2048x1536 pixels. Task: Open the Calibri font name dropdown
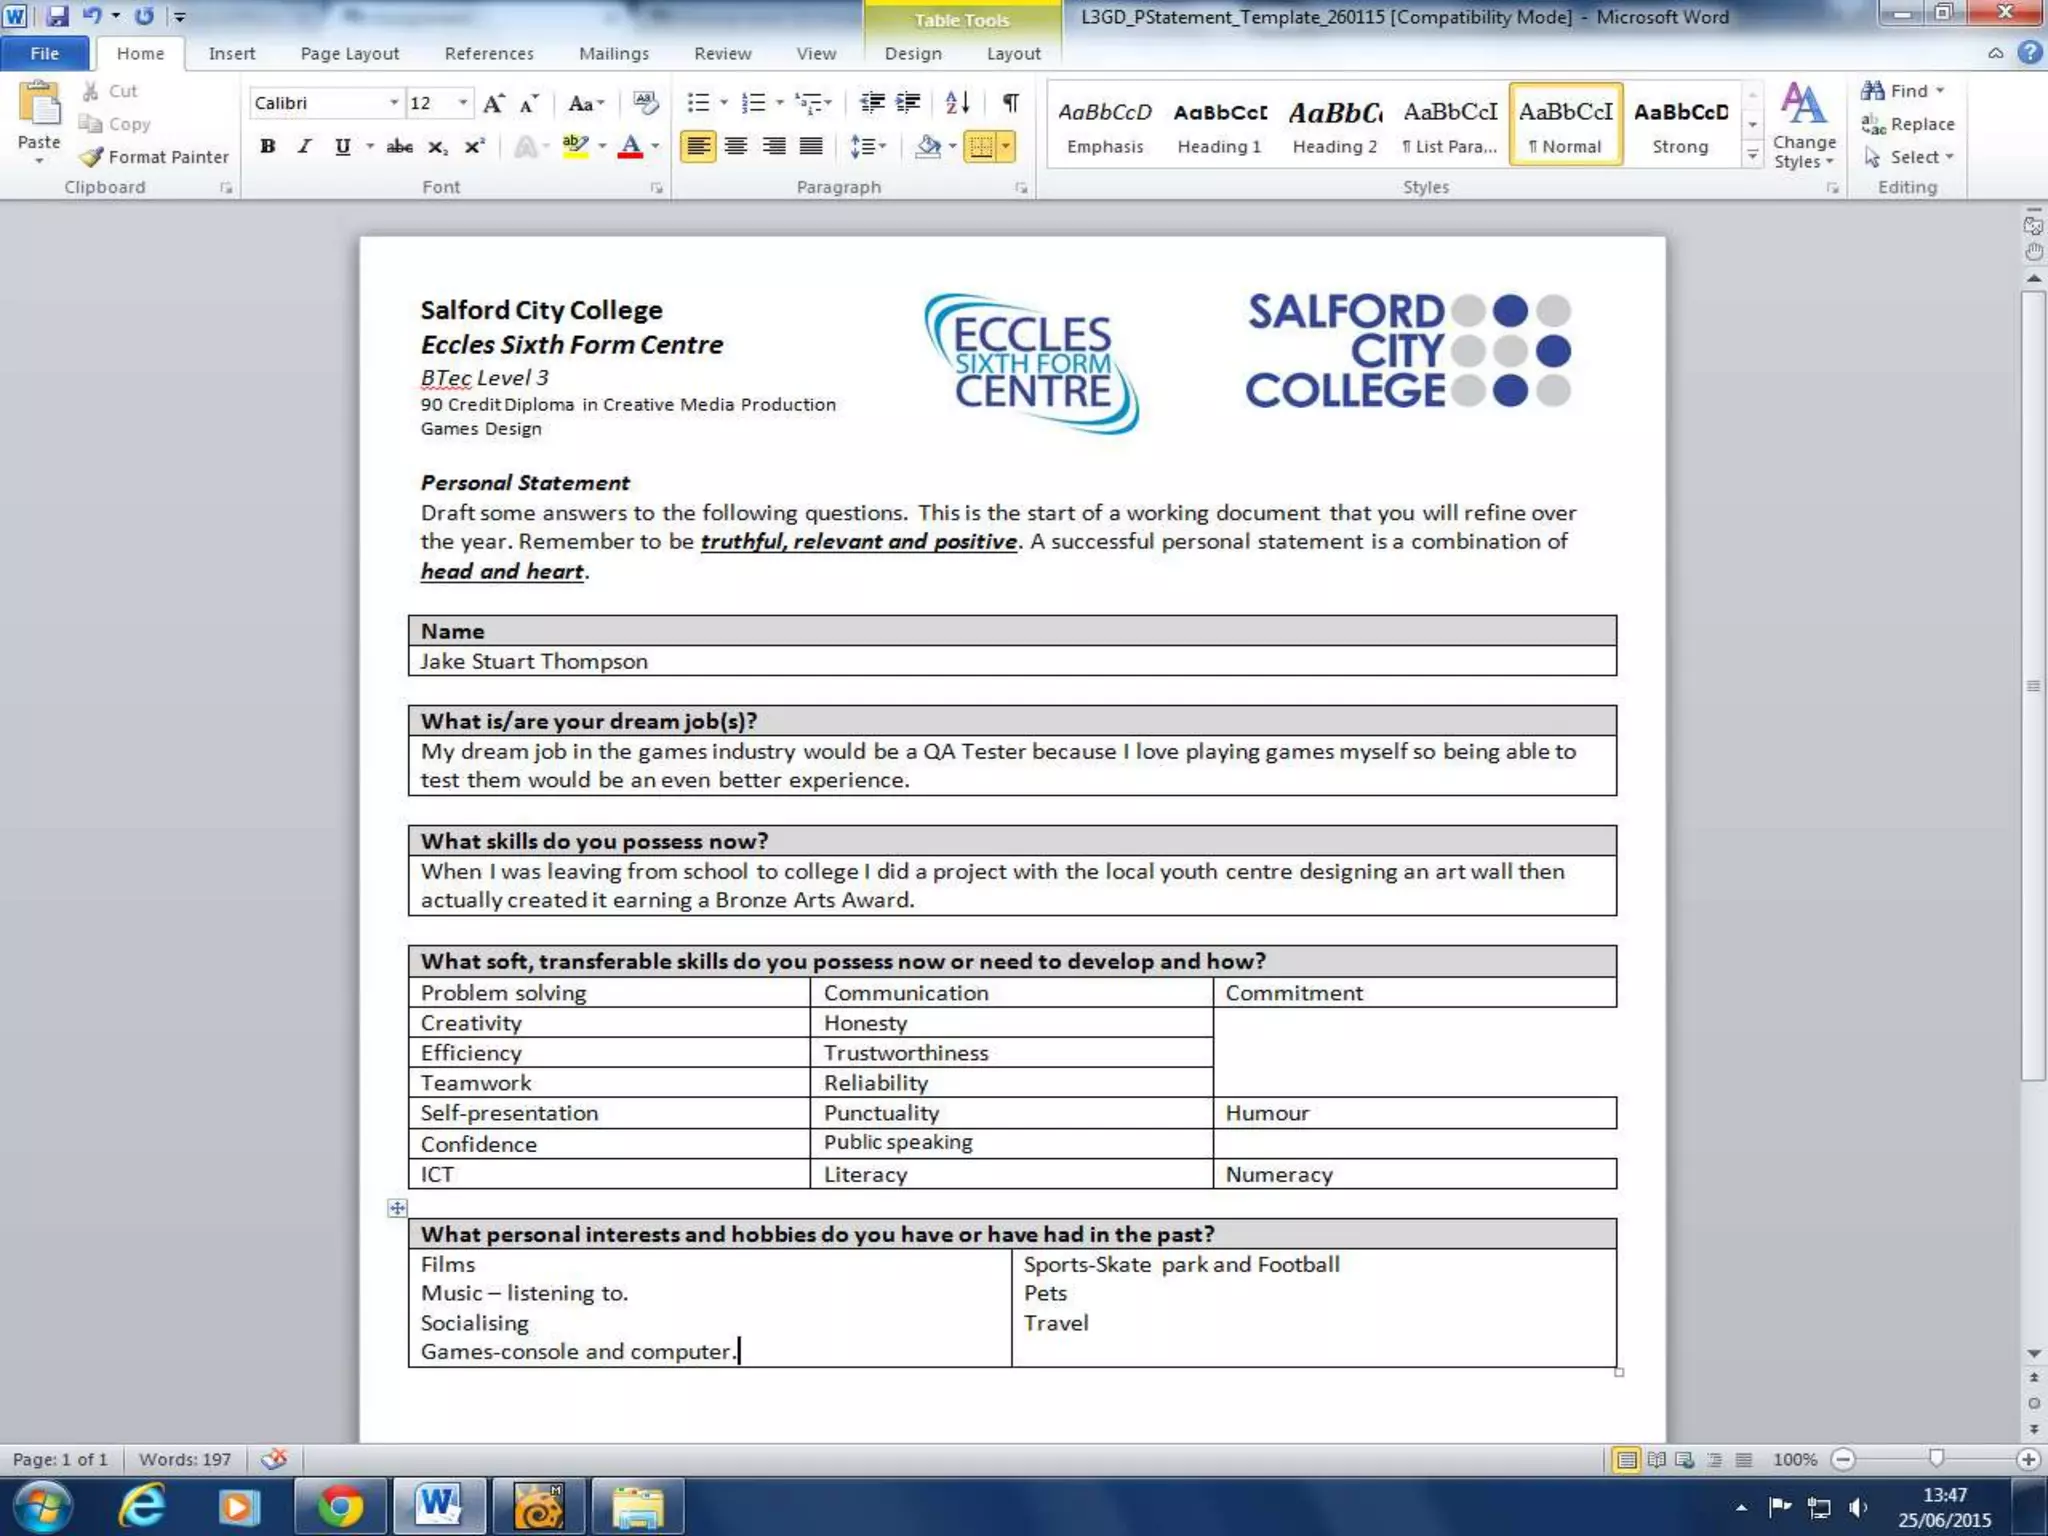tap(394, 103)
